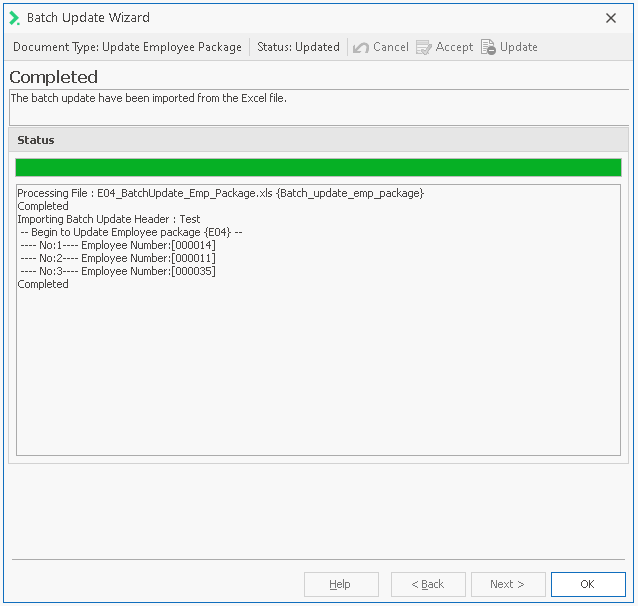Select the Importing Batch Update Header log line
Viewport: 638px width, 606px height.
coord(109,219)
